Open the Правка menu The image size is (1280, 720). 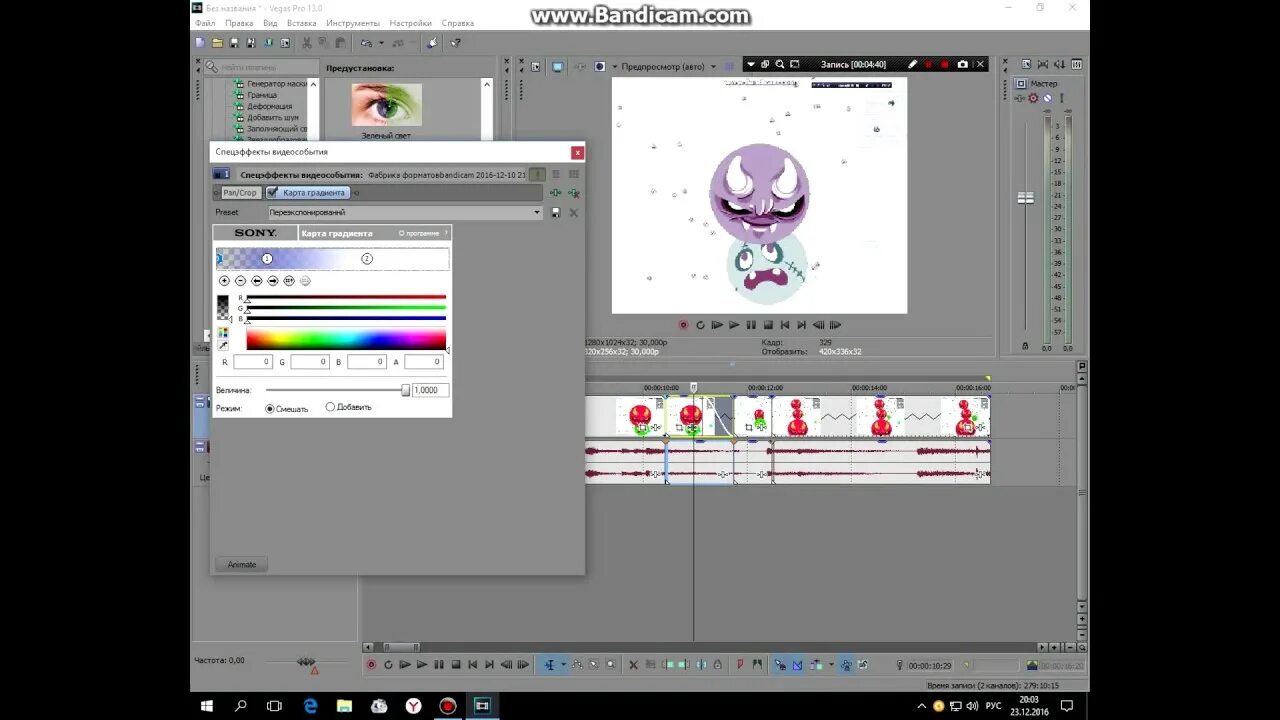(x=239, y=23)
